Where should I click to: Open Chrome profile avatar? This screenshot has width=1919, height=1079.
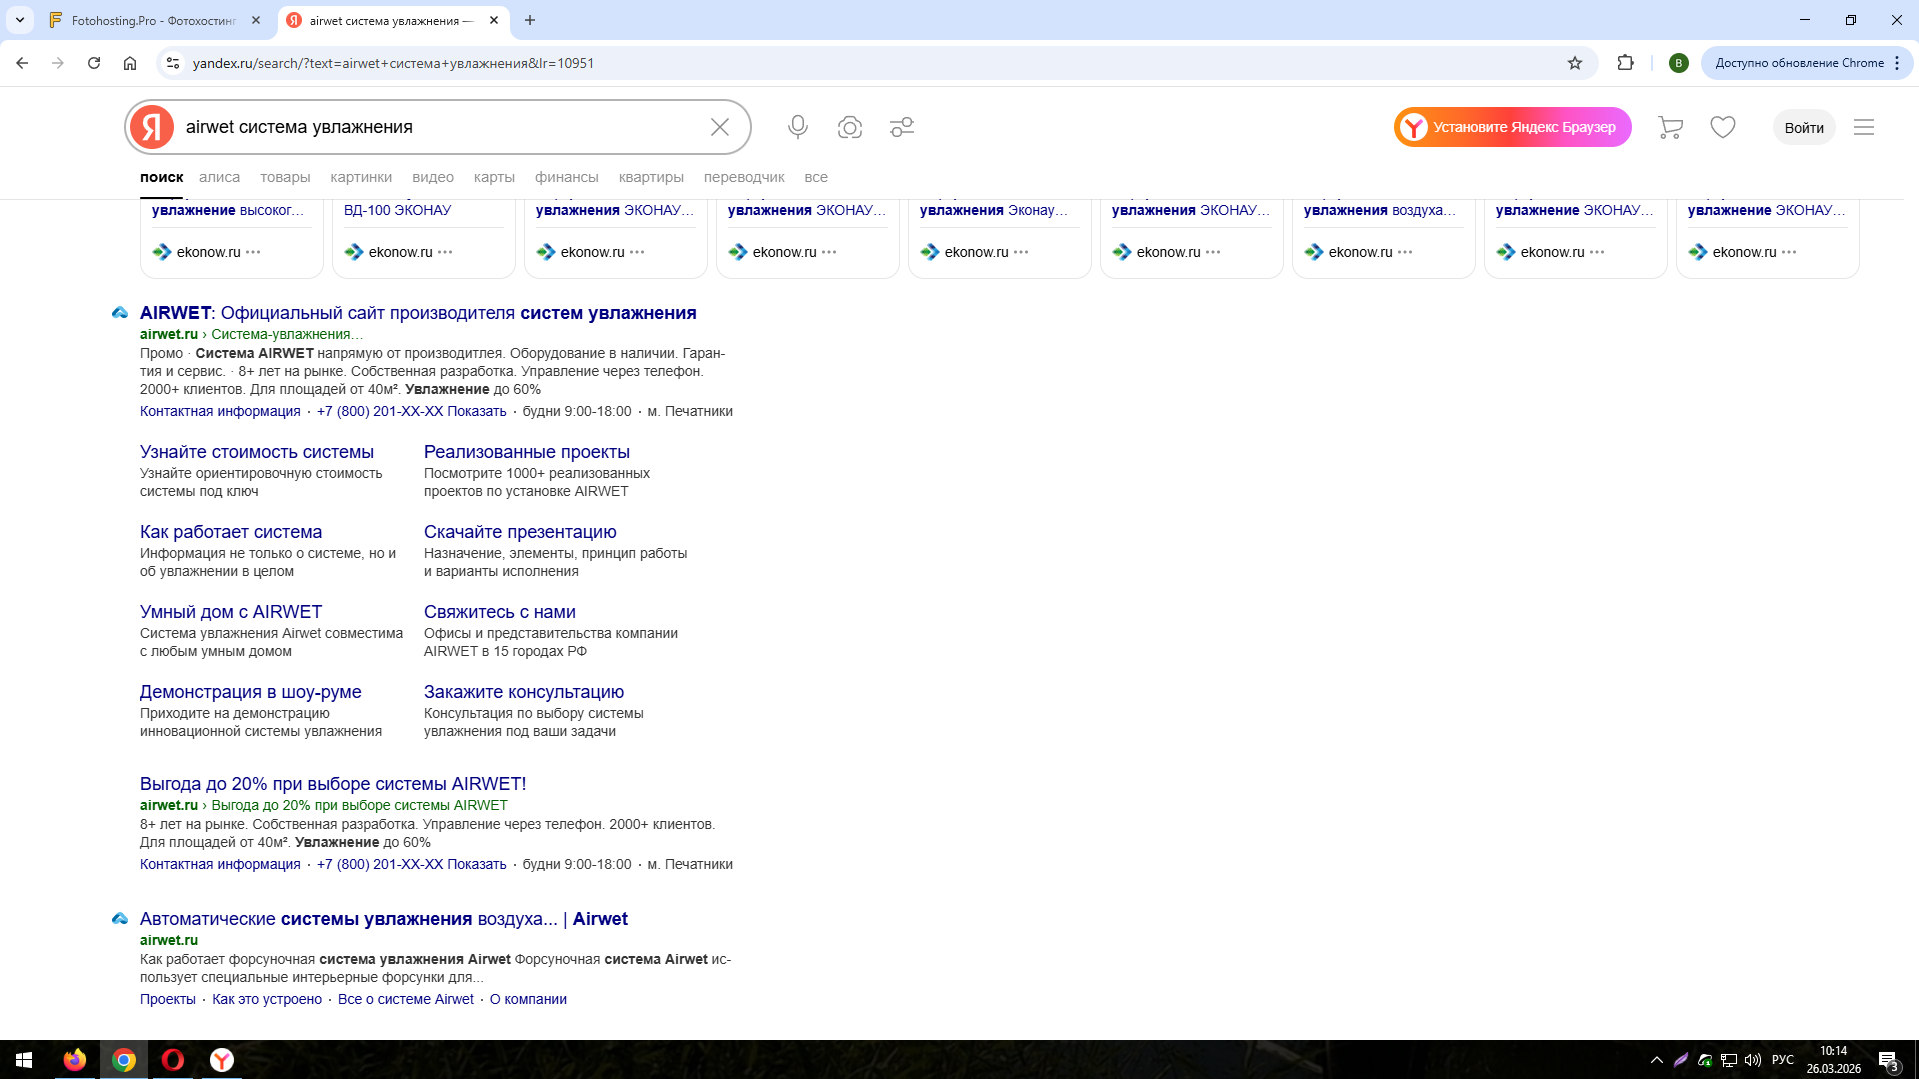click(1679, 63)
